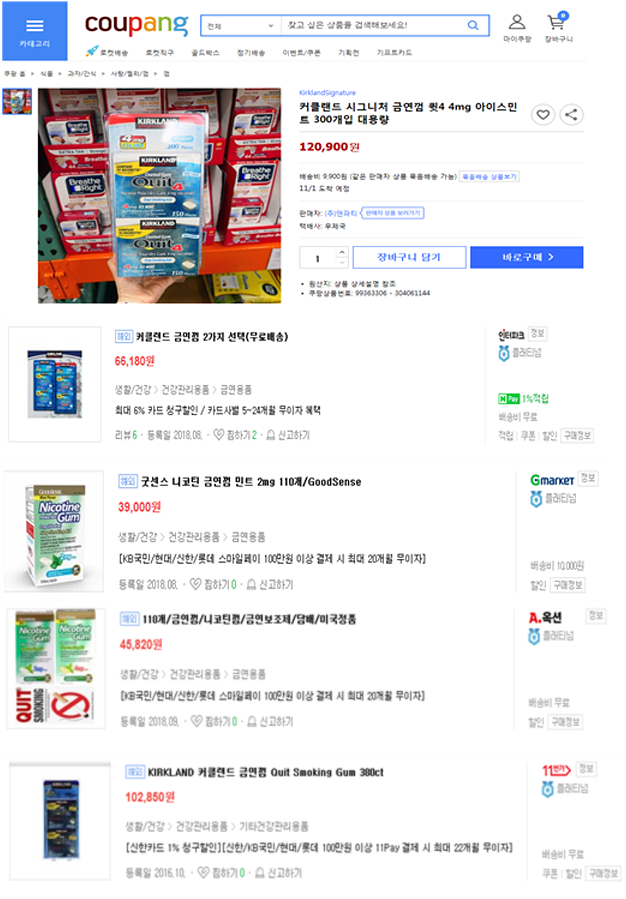626x899 pixels.
Task: Click the search input field
Action: click(x=375, y=26)
